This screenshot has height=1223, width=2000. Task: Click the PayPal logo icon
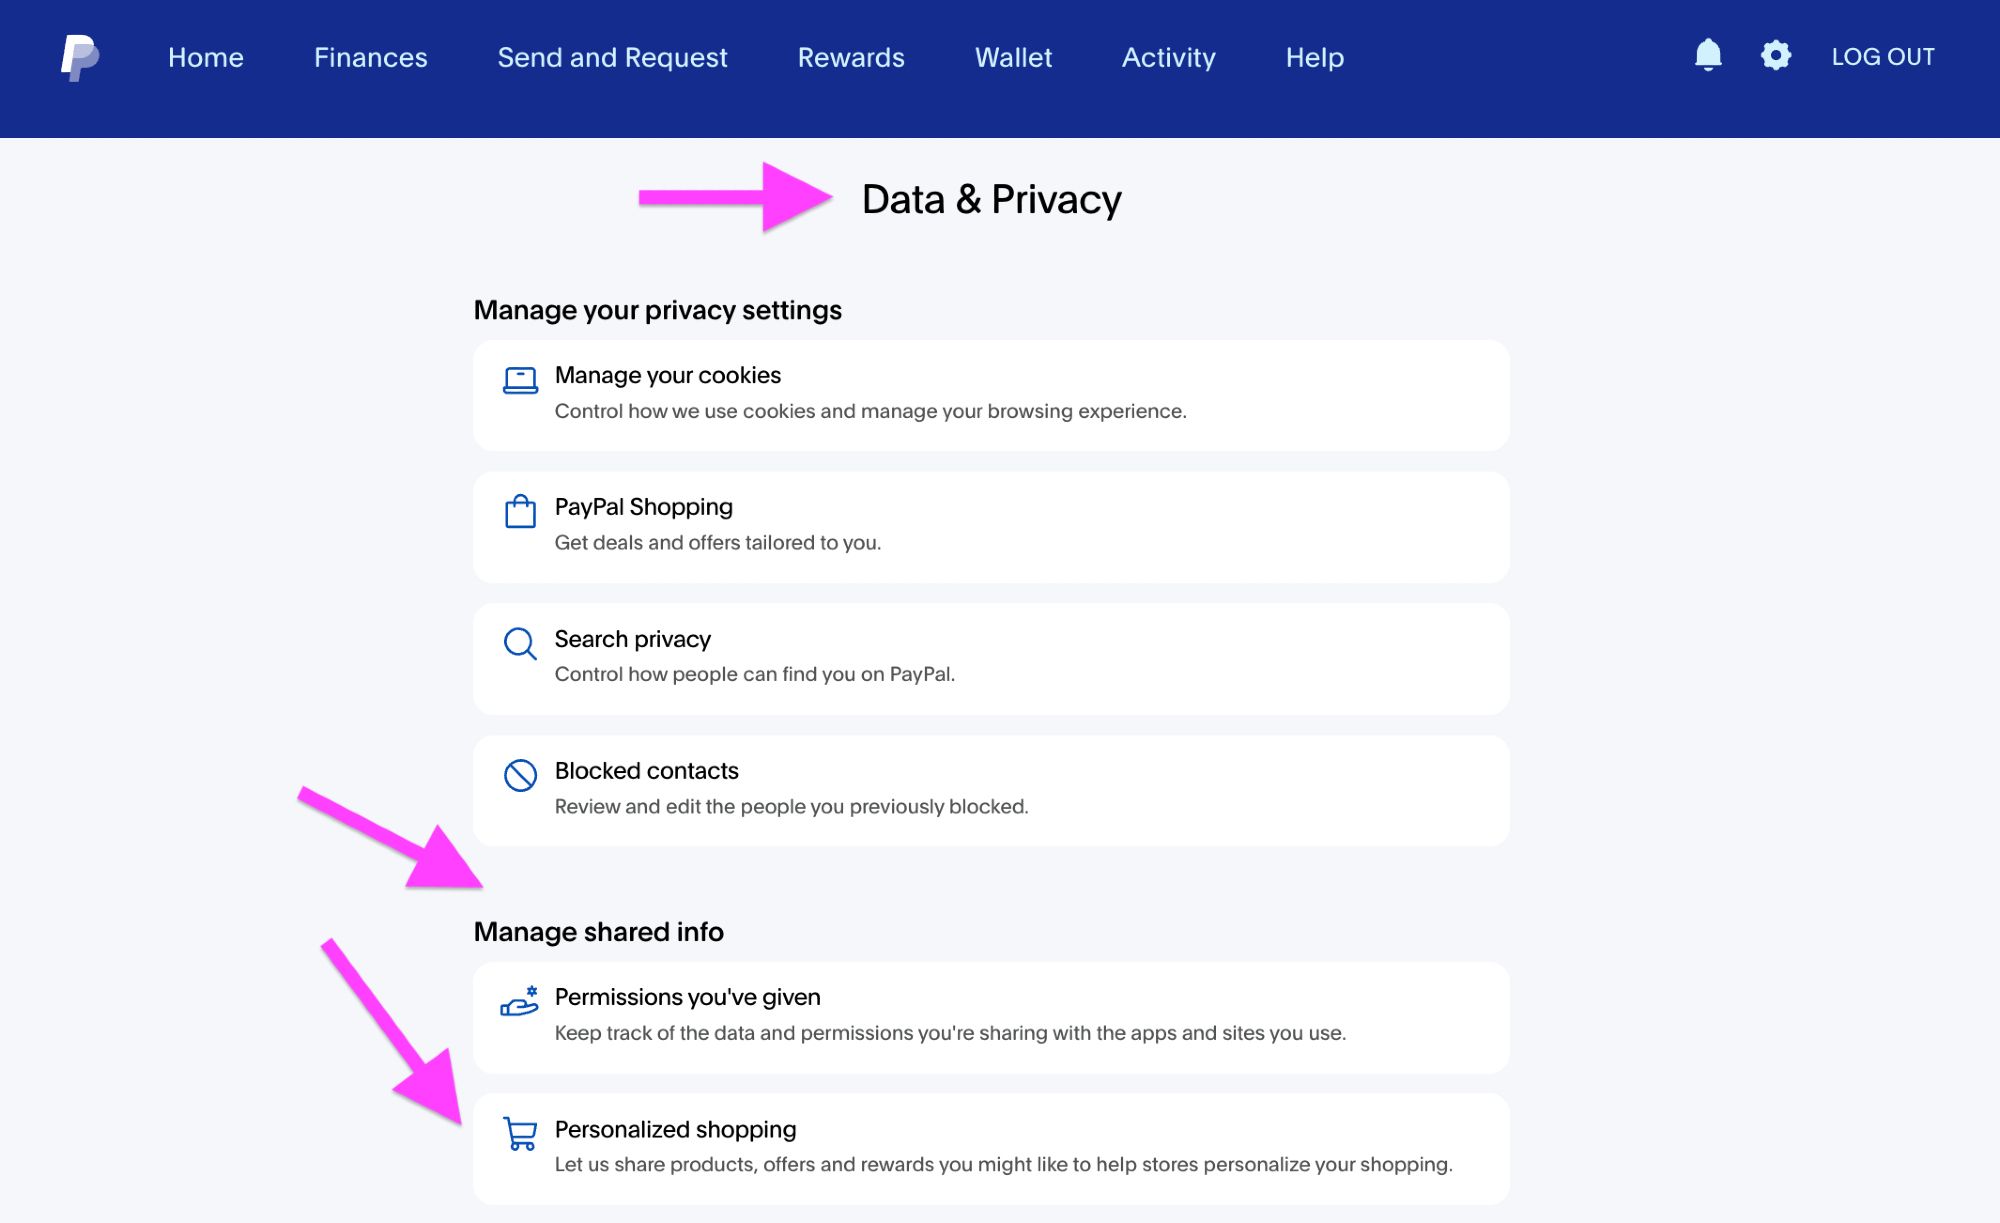click(81, 57)
